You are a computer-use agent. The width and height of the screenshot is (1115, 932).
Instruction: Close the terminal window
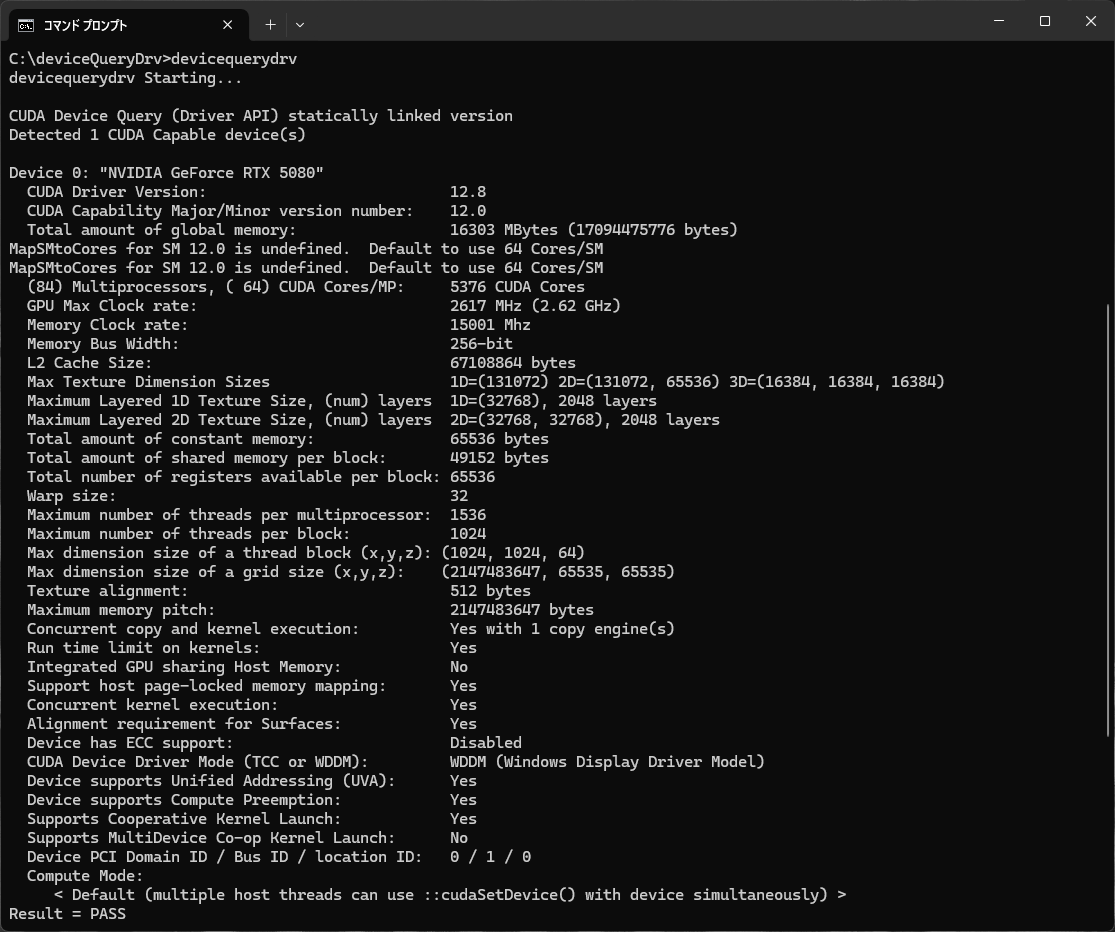(1091, 21)
